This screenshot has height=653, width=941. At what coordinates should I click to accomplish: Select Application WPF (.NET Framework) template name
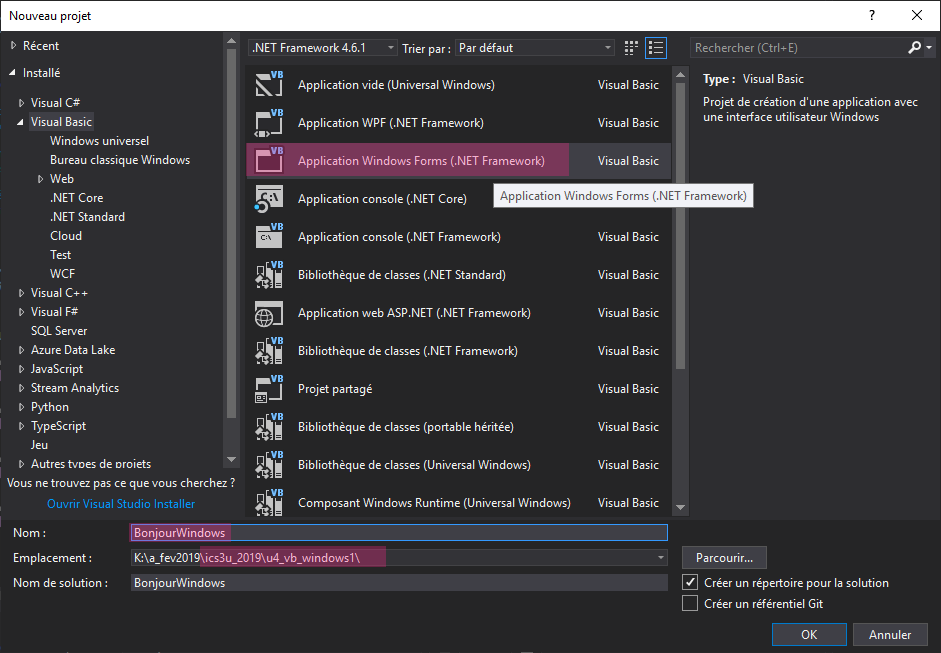click(391, 122)
